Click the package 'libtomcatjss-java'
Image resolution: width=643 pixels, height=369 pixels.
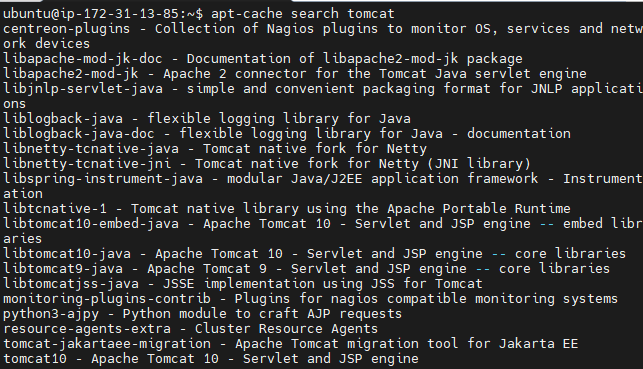71,284
